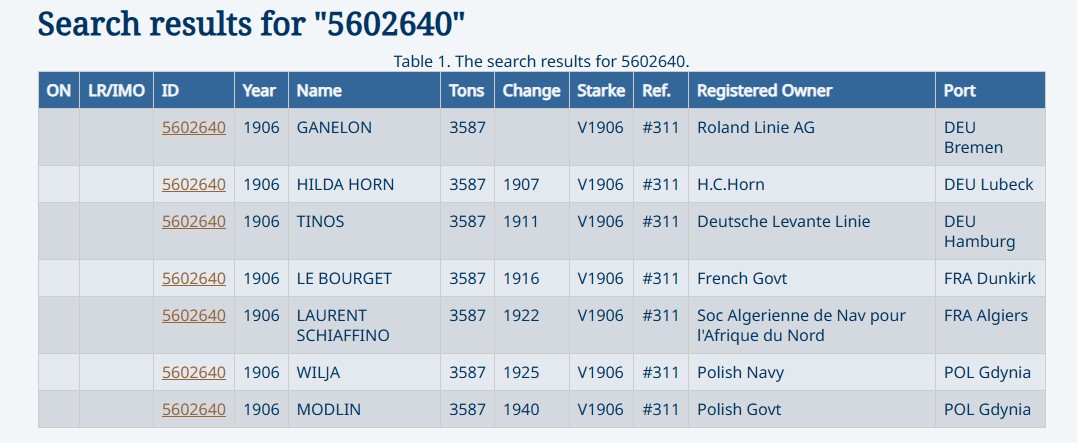
Task: Open the MODLIN entry's ID link
Action: [x=194, y=409]
